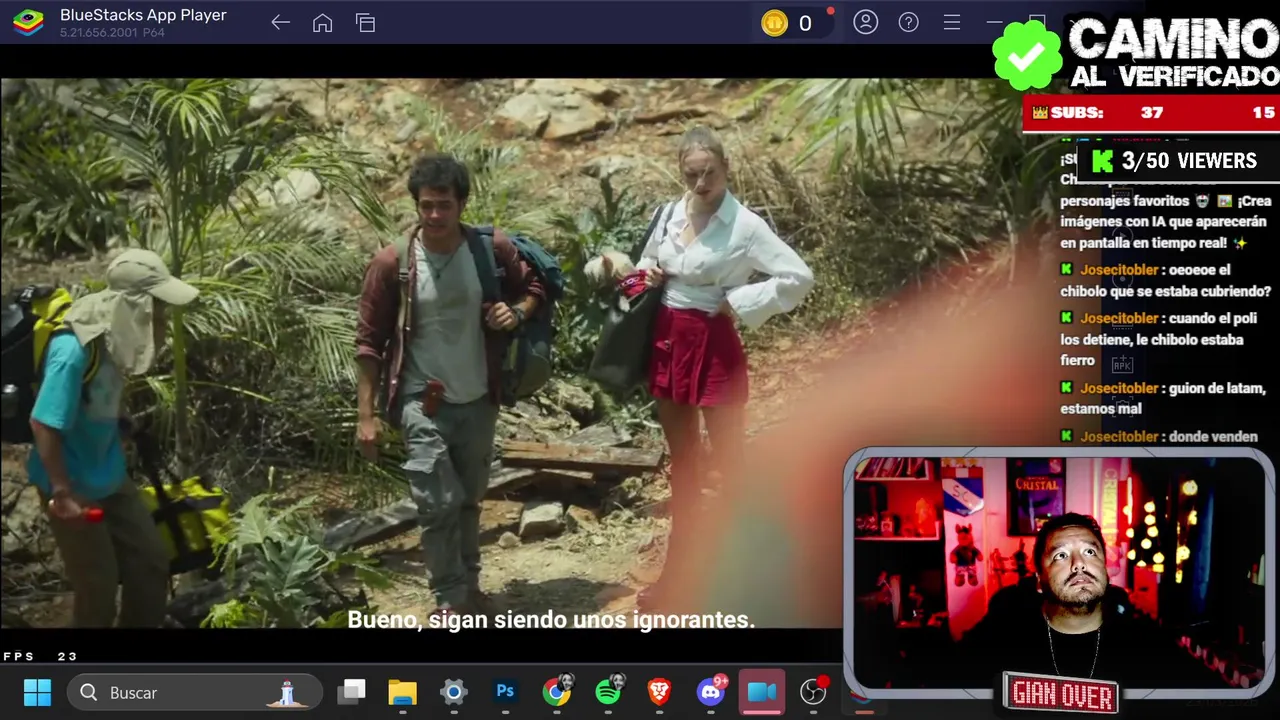The image size is (1280, 720).
Task: Show recent apps in BlueStacks
Action: (x=365, y=23)
